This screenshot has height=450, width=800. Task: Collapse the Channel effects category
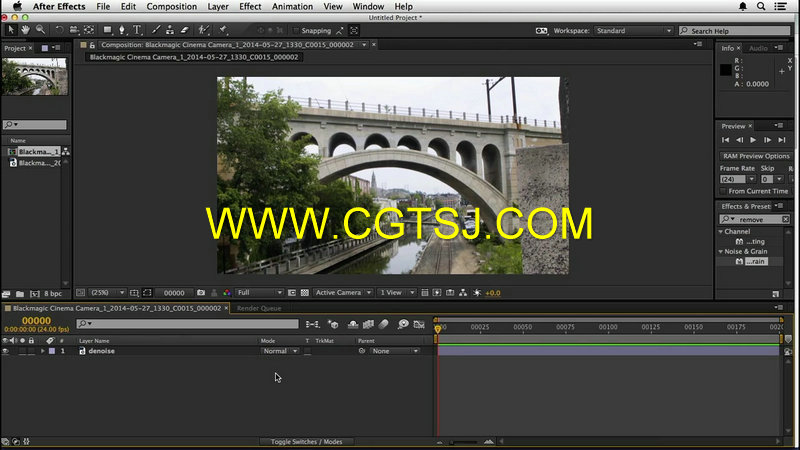pyautogui.click(x=721, y=232)
